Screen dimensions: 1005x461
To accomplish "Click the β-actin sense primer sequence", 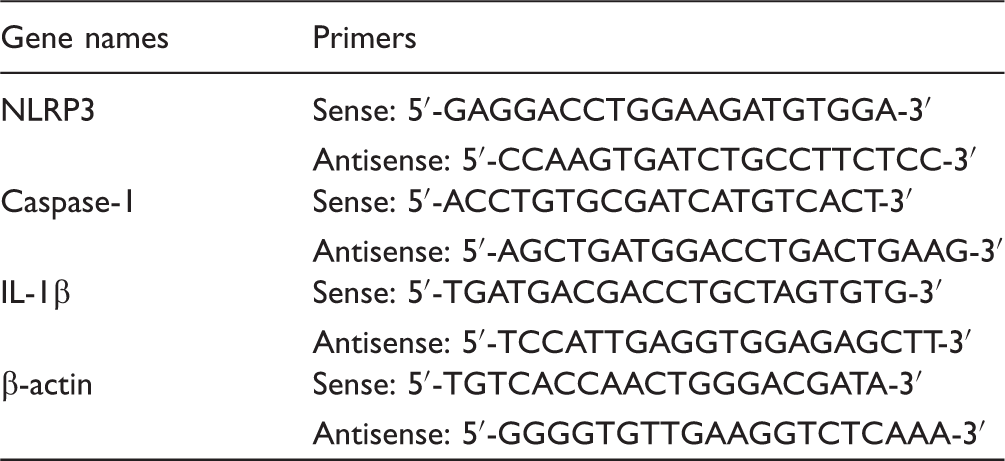I will 618,387.
